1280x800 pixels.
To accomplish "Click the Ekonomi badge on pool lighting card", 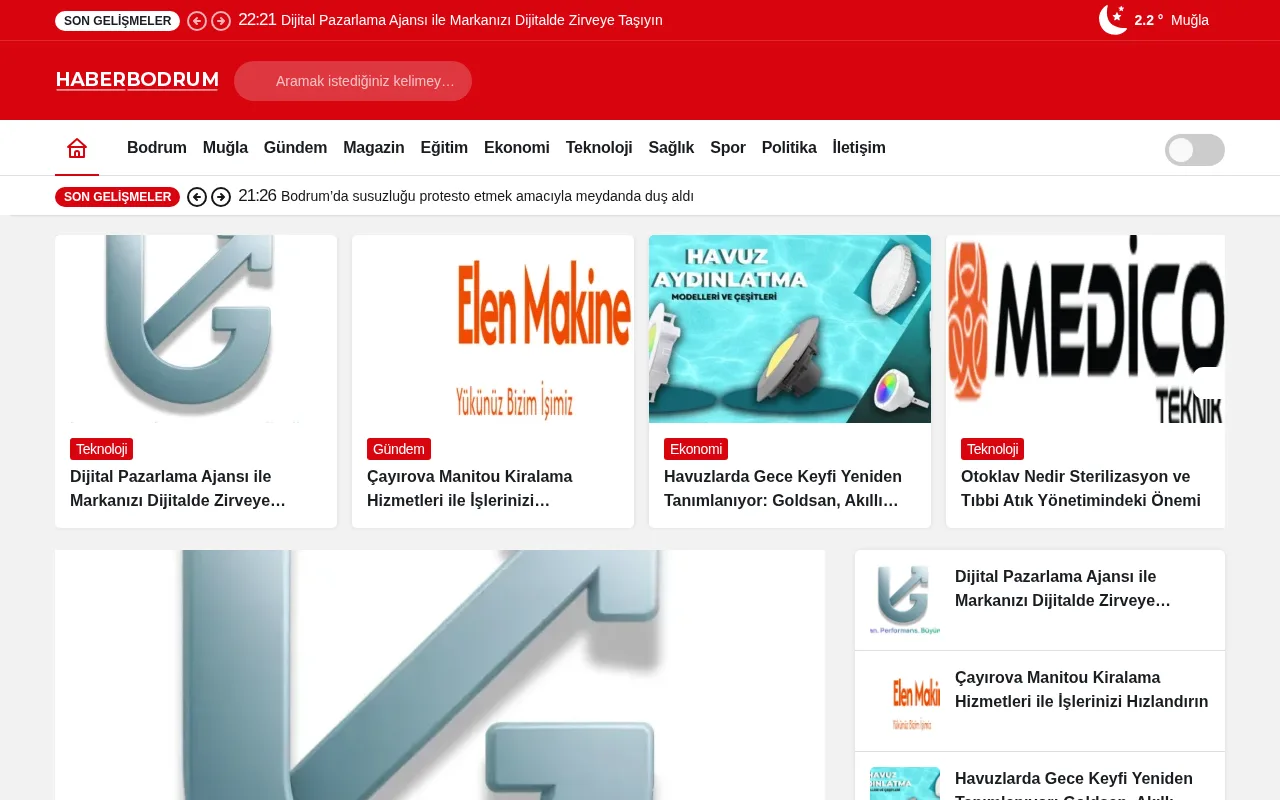I will coord(696,449).
